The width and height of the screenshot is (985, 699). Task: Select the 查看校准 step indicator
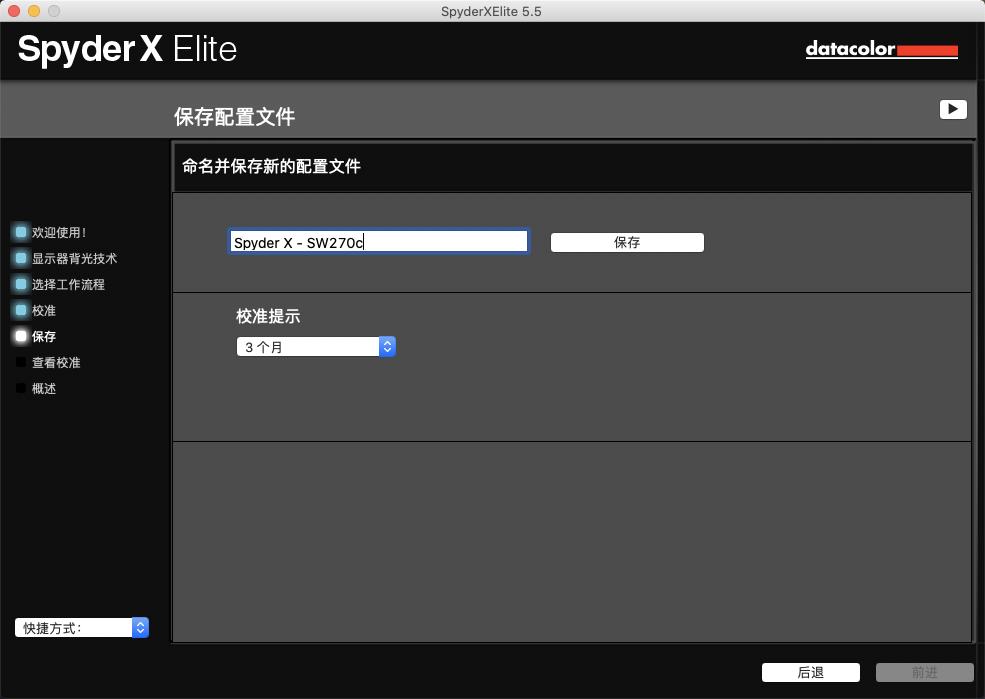point(21,362)
